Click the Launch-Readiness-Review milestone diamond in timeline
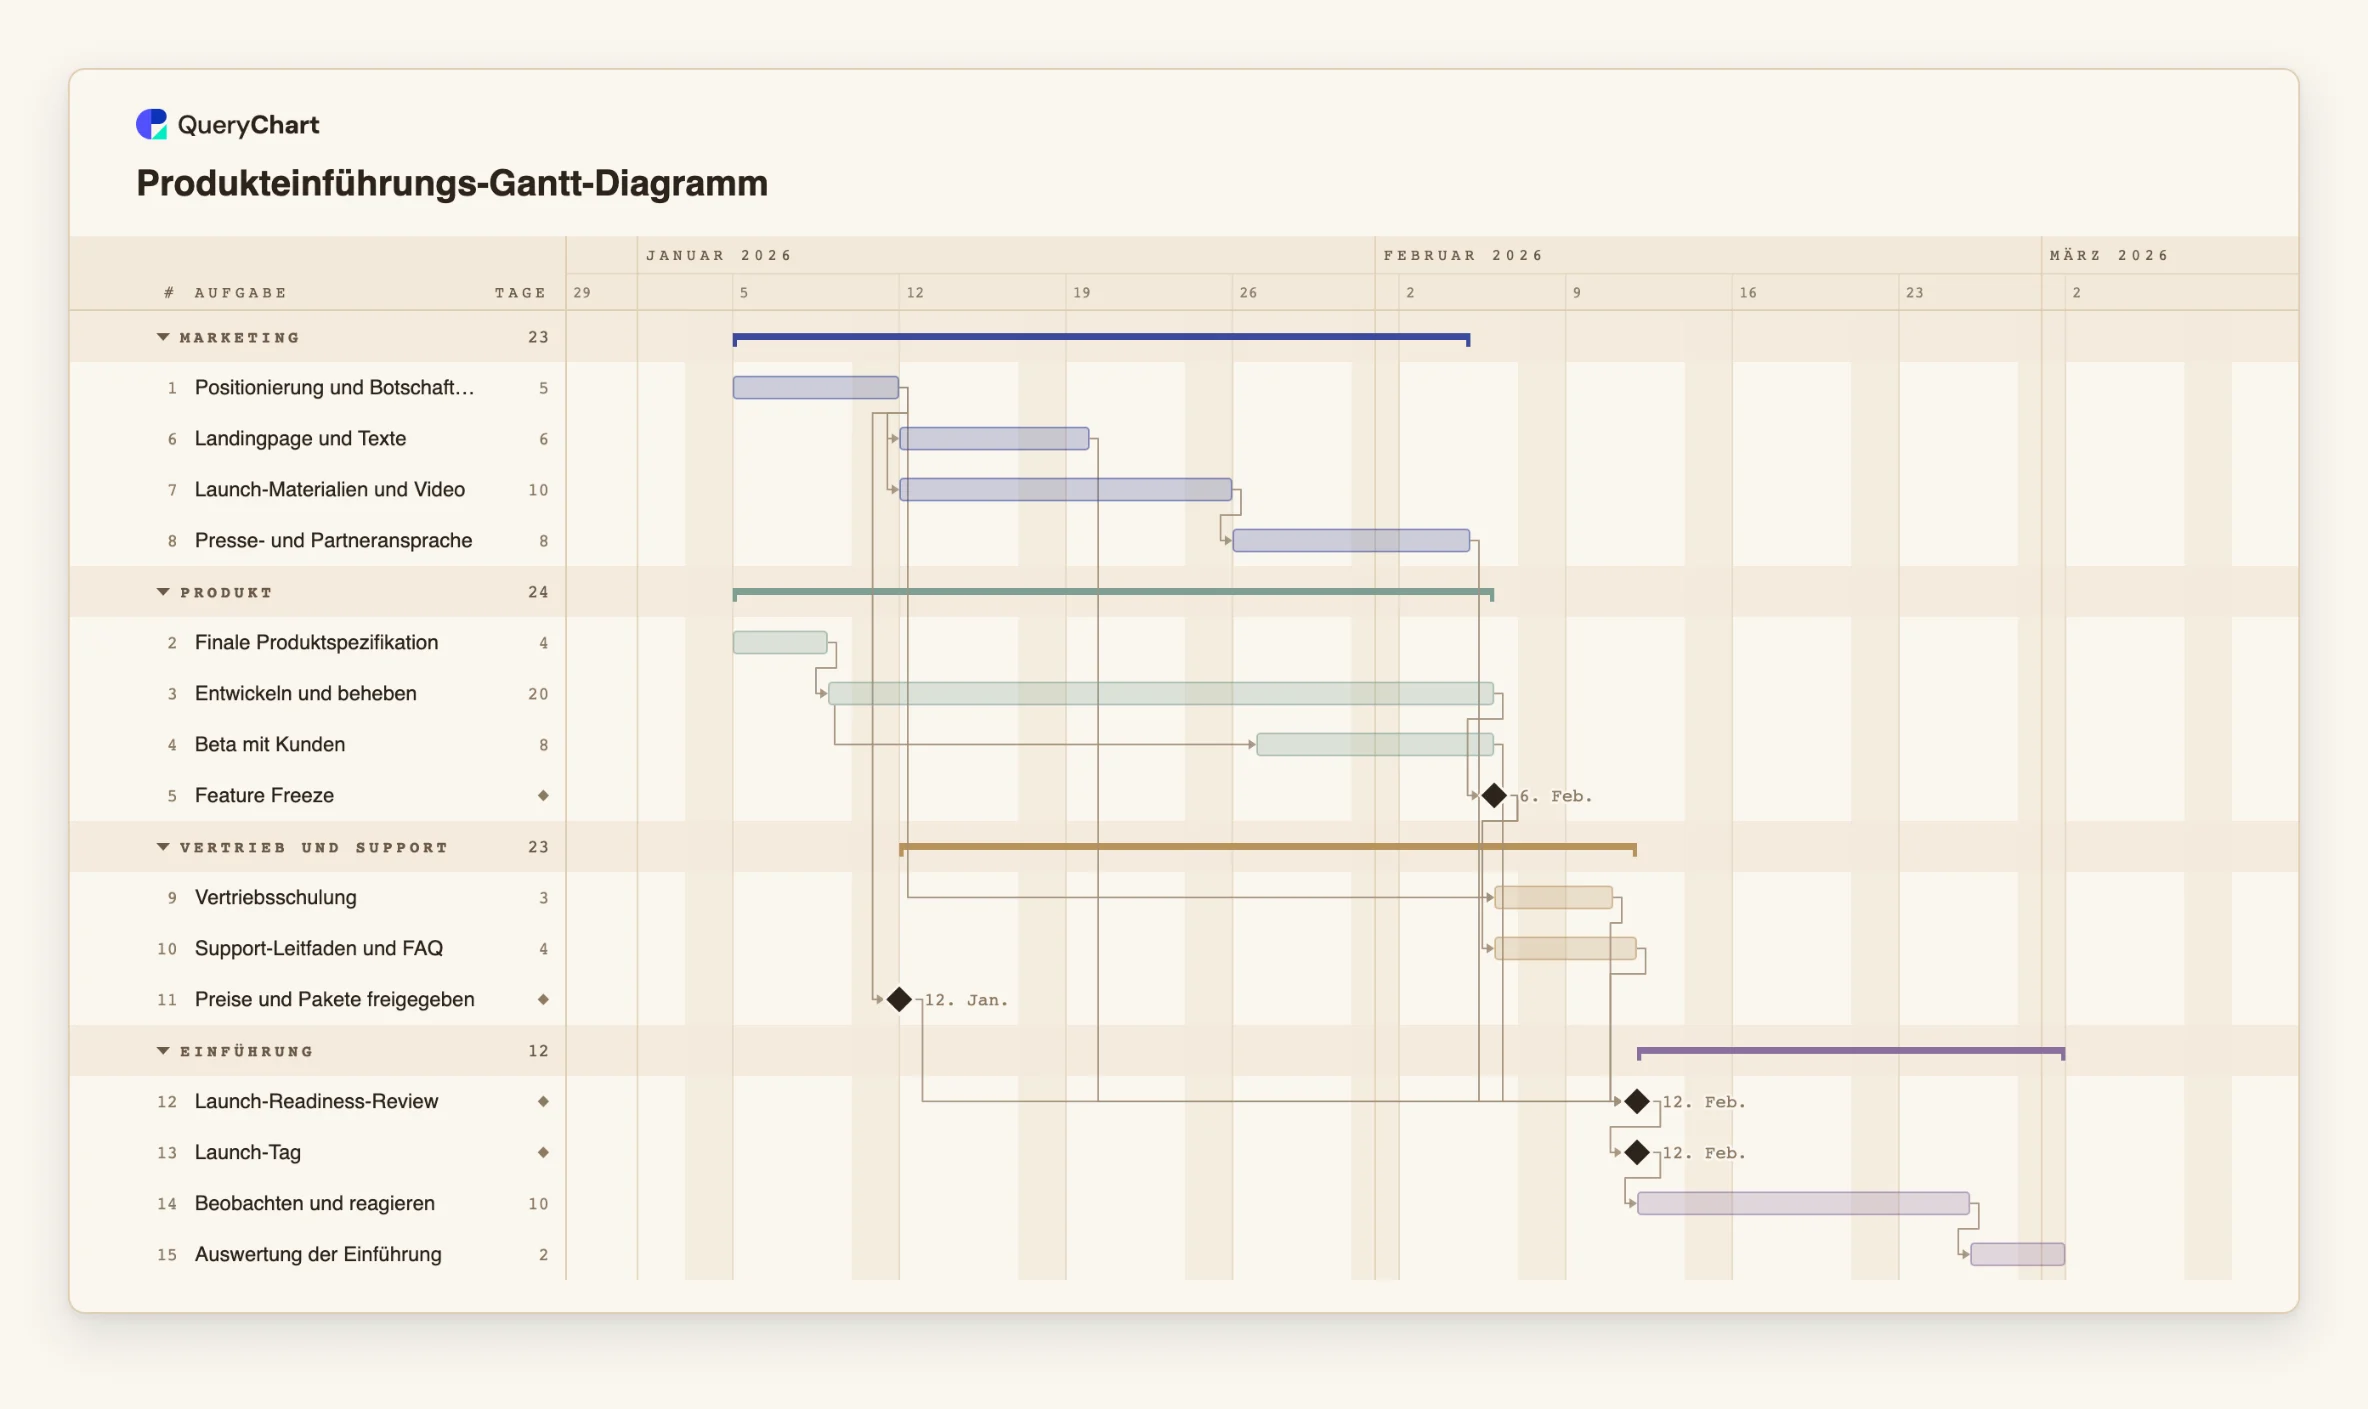This screenshot has height=1409, width=2368. 1637,1101
